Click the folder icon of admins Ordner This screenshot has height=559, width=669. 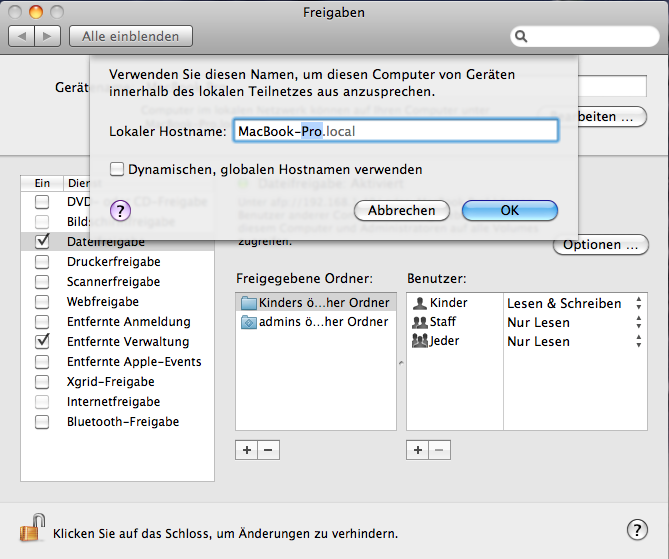click(248, 322)
